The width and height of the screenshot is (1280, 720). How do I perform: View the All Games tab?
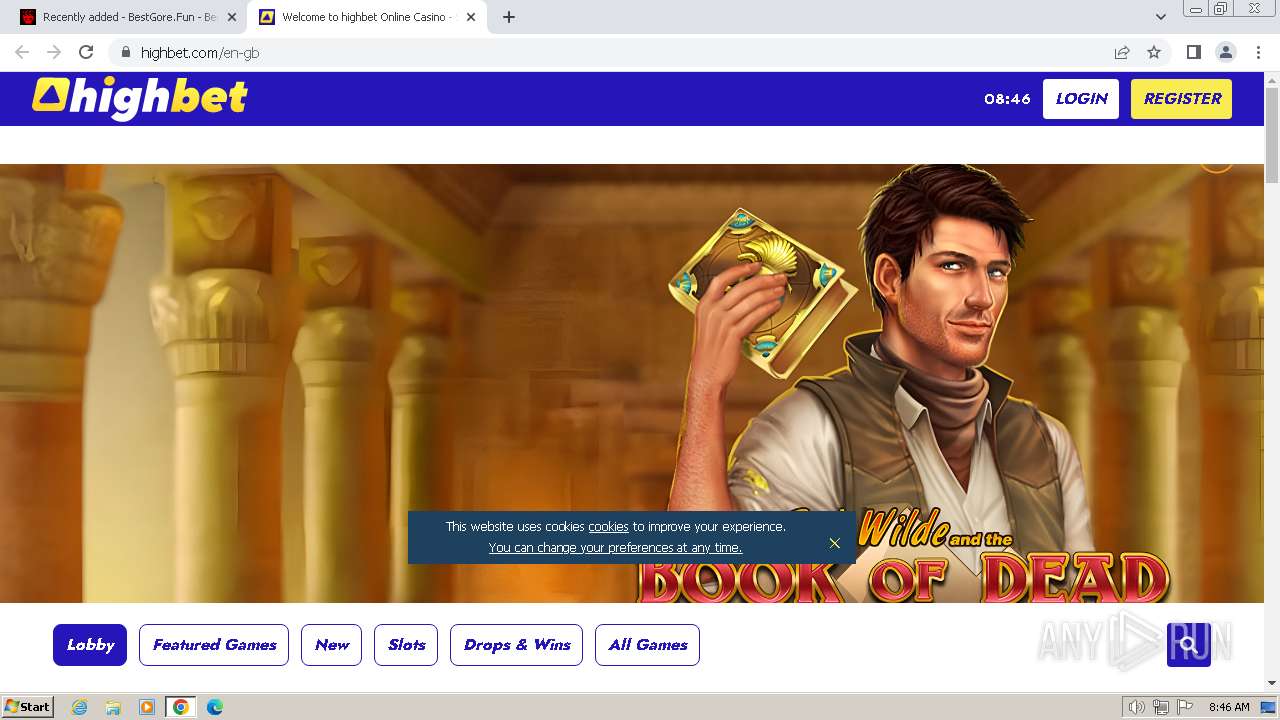click(647, 645)
